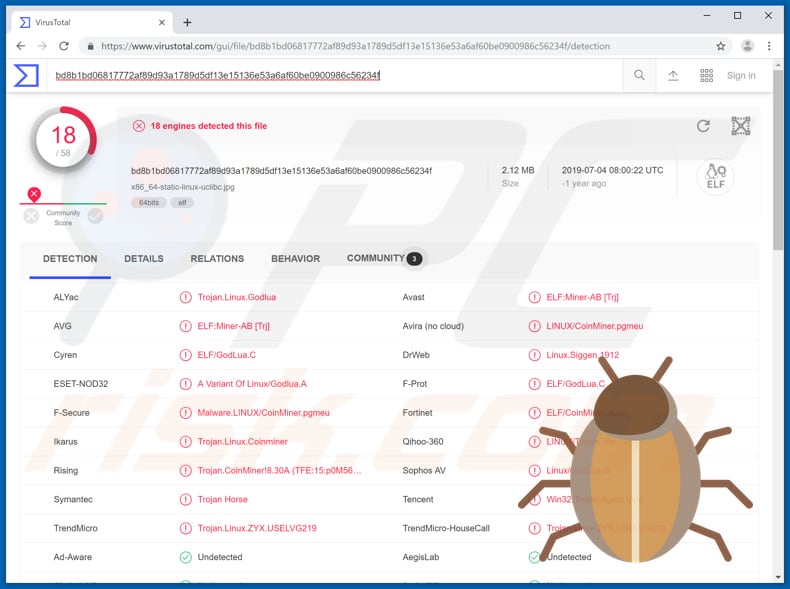
Task: Close the VirusTotal tab
Action: point(162,22)
